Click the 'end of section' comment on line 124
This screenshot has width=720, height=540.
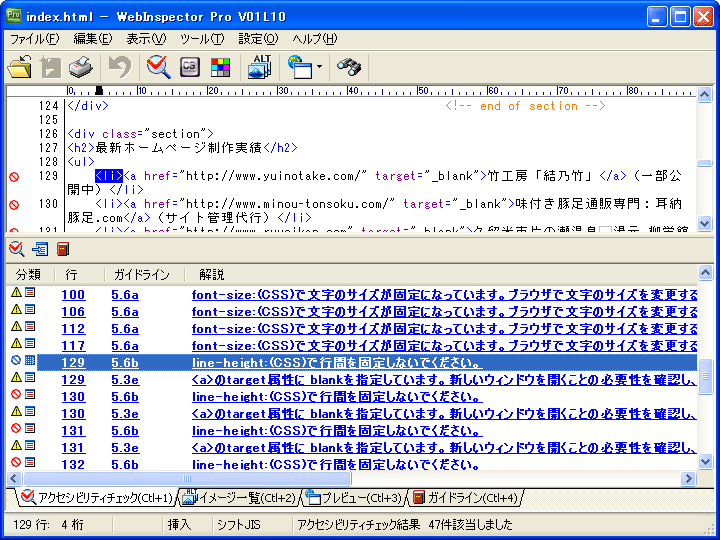(x=525, y=106)
